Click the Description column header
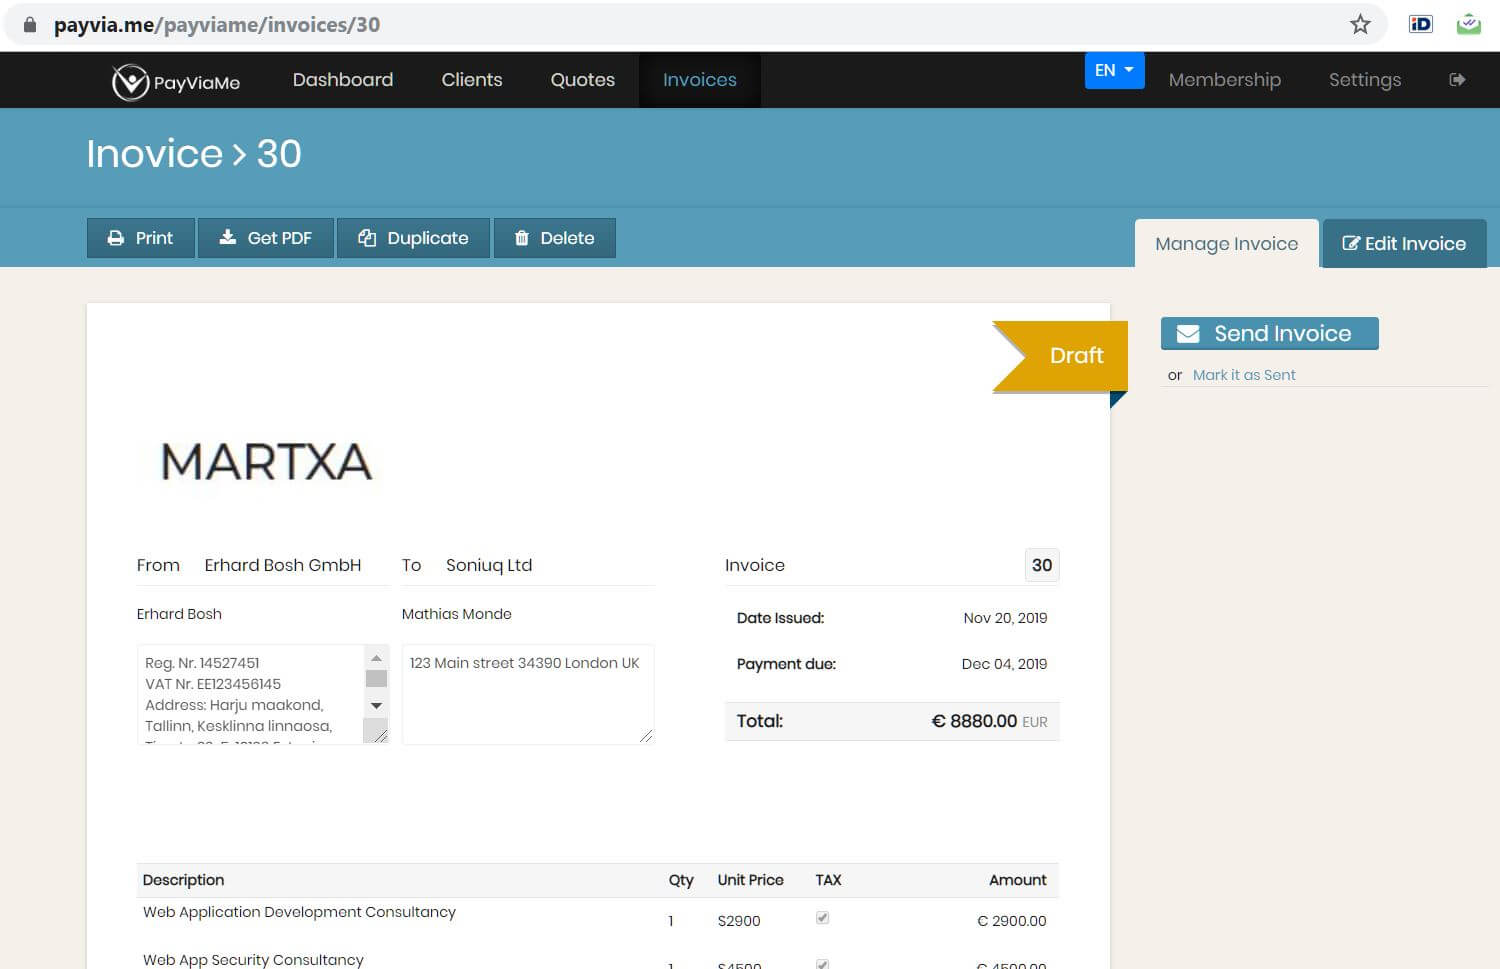This screenshot has width=1500, height=969. [183, 880]
